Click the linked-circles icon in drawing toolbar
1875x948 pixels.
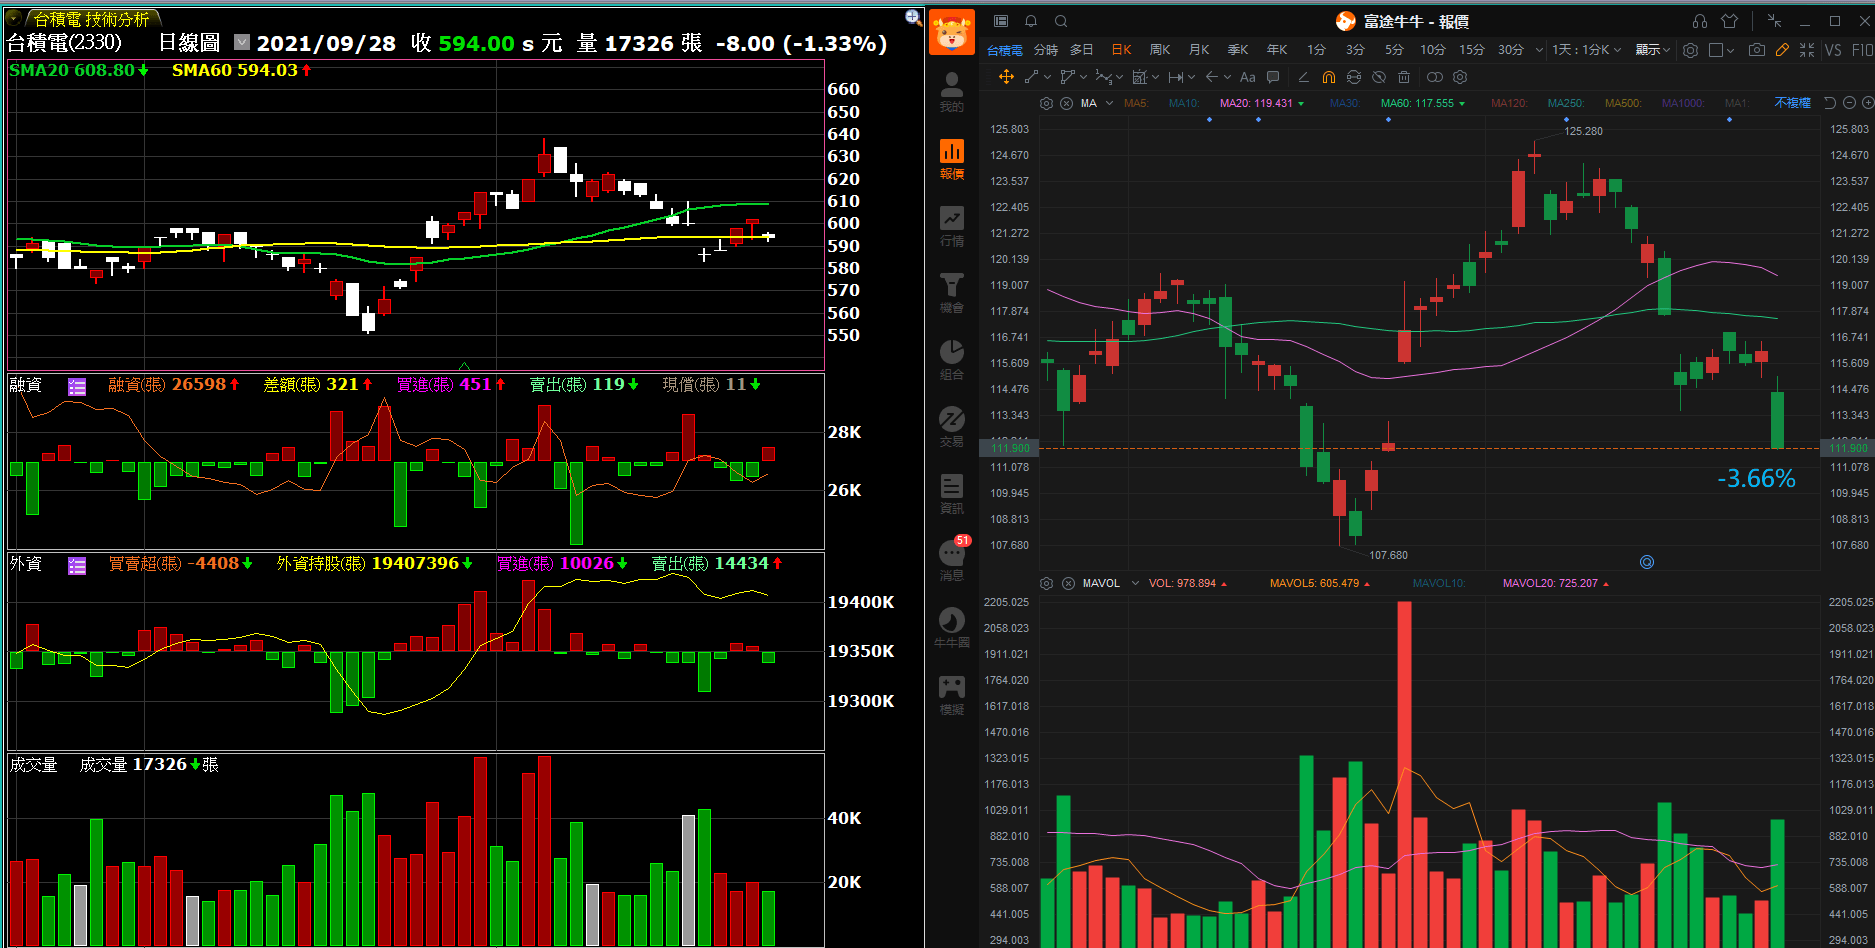click(x=1435, y=77)
